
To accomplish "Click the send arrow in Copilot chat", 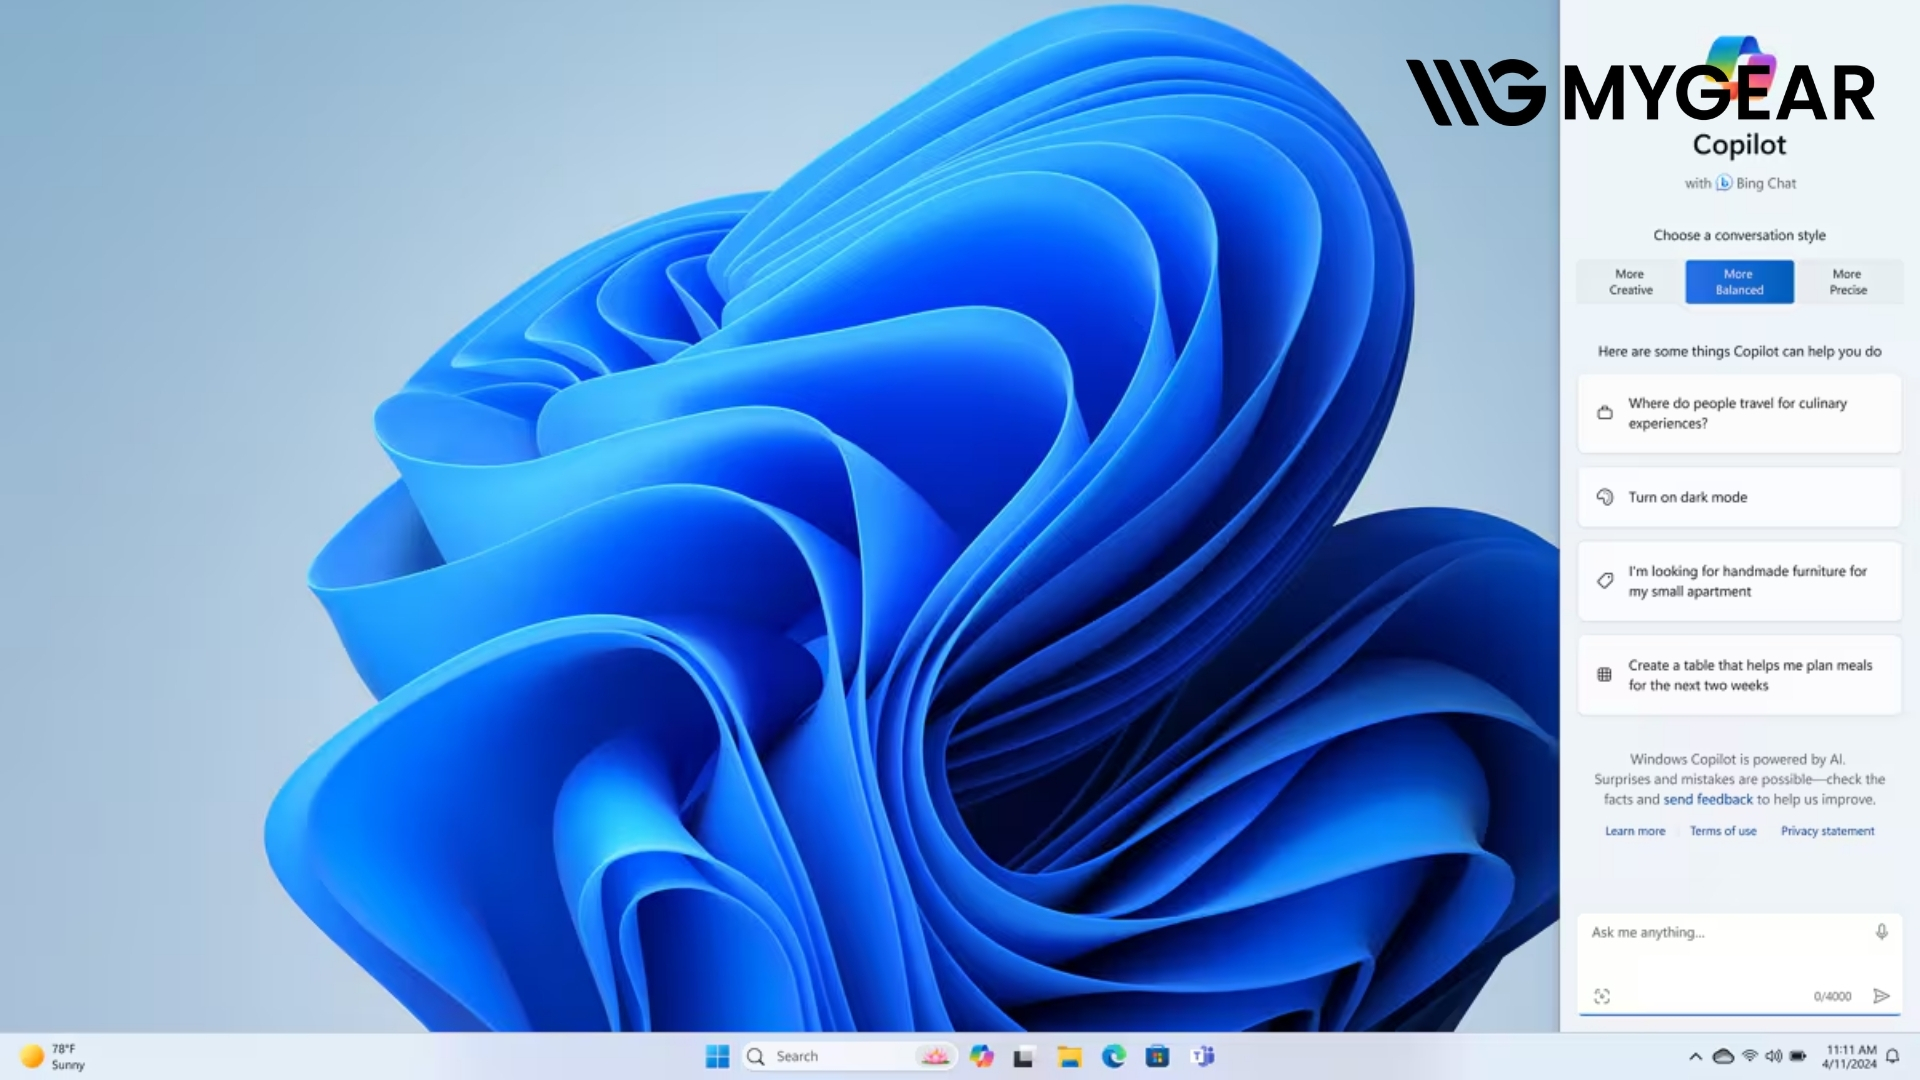I will coord(1881,996).
